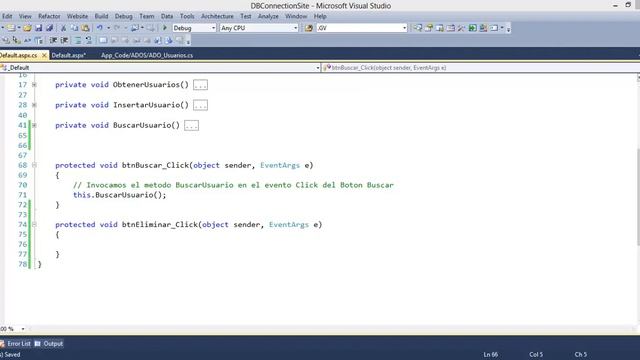
Task: Switch to App_Code/ADOS/ADO_Usuarios.cs tab
Action: [147, 55]
